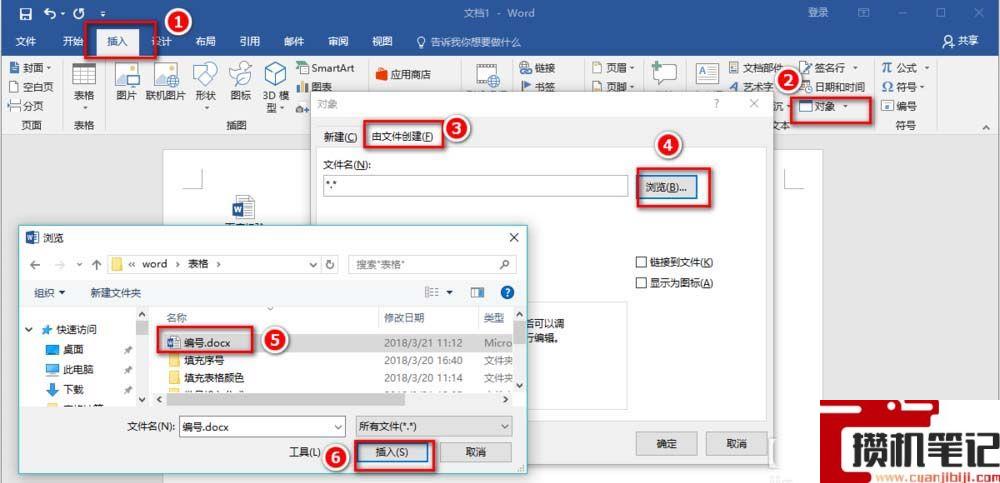Viewport: 1000px width, 483px height.
Task: Go up one folder level in the Browse dialog
Action: (96, 264)
